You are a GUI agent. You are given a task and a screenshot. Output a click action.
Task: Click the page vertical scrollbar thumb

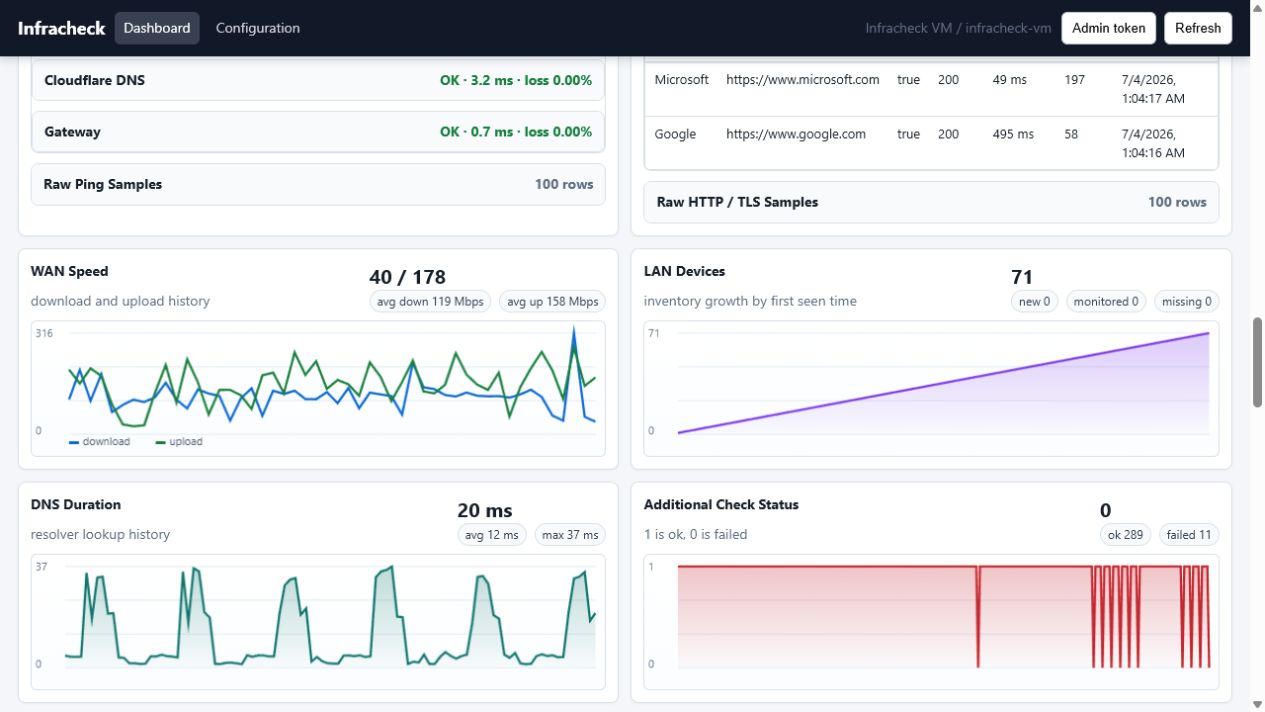click(1258, 362)
